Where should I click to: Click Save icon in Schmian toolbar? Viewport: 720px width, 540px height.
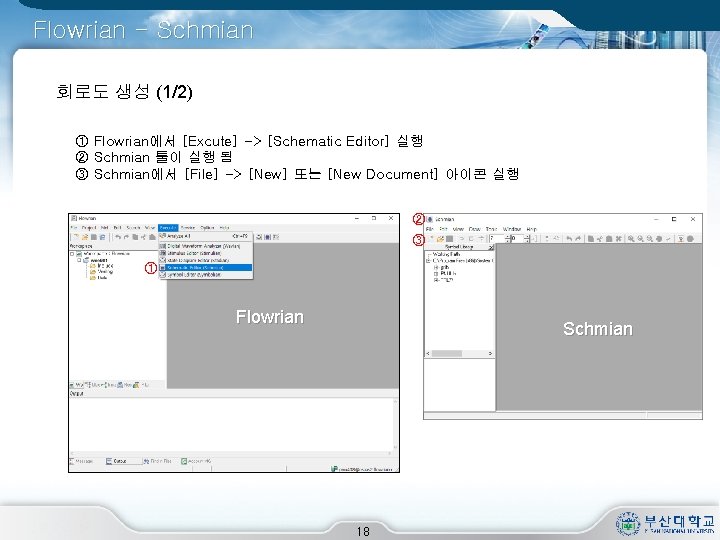pos(450,239)
